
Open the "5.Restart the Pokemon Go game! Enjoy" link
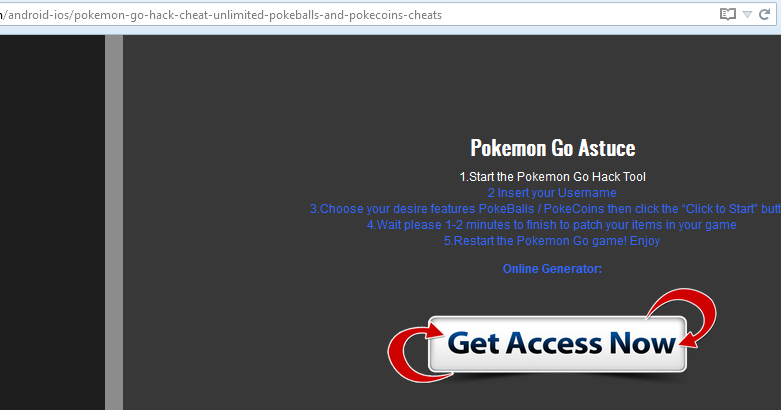coord(552,241)
